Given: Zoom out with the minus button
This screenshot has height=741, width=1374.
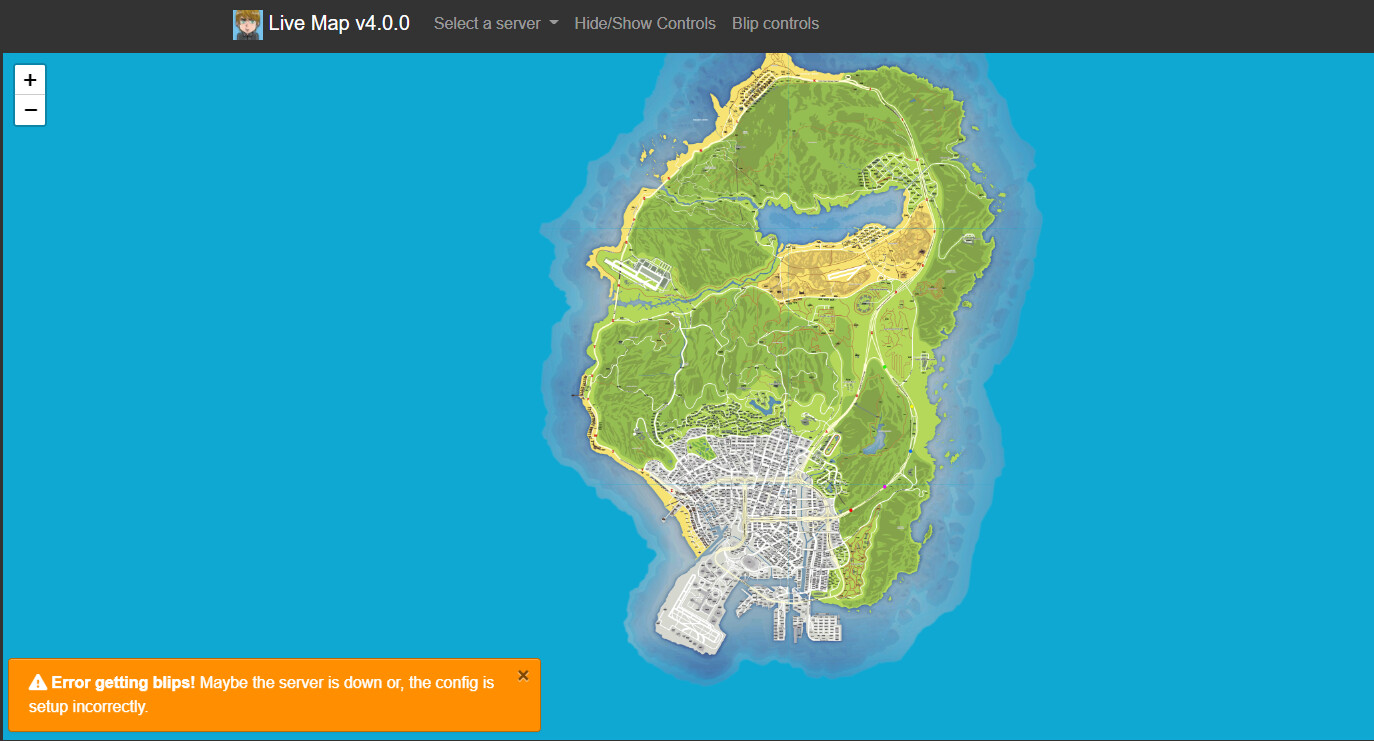Looking at the screenshot, I should point(30,110).
